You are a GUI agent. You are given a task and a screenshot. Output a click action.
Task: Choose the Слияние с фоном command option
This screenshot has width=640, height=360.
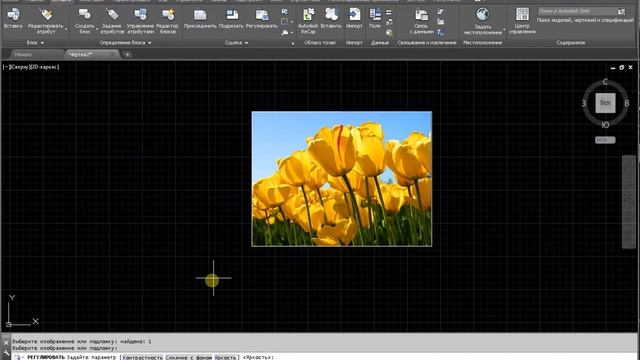(x=189, y=357)
